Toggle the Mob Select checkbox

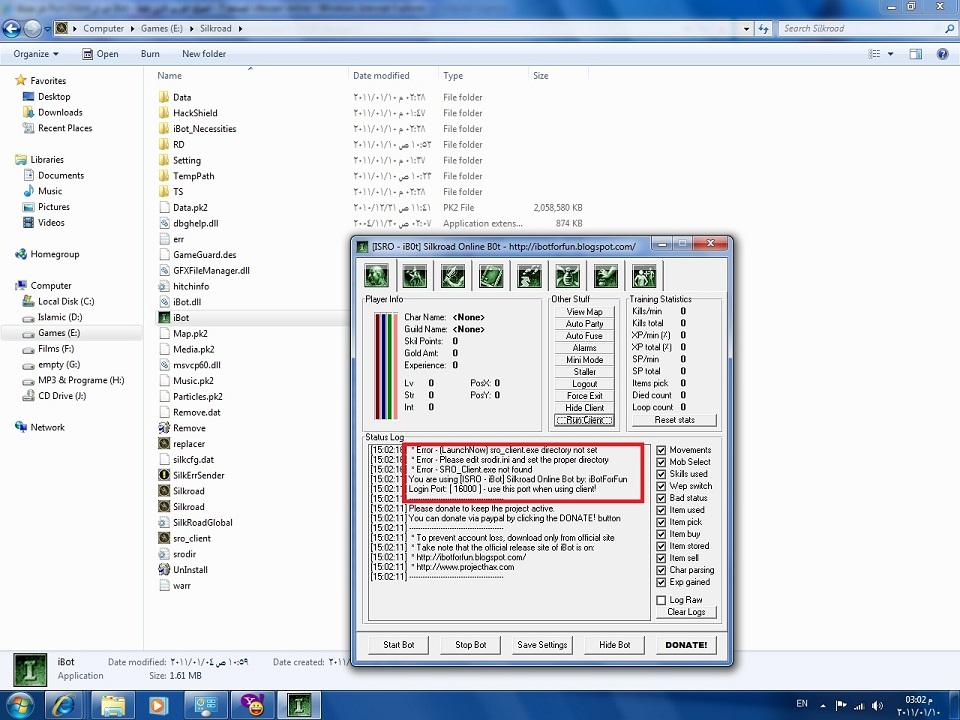(x=661, y=462)
